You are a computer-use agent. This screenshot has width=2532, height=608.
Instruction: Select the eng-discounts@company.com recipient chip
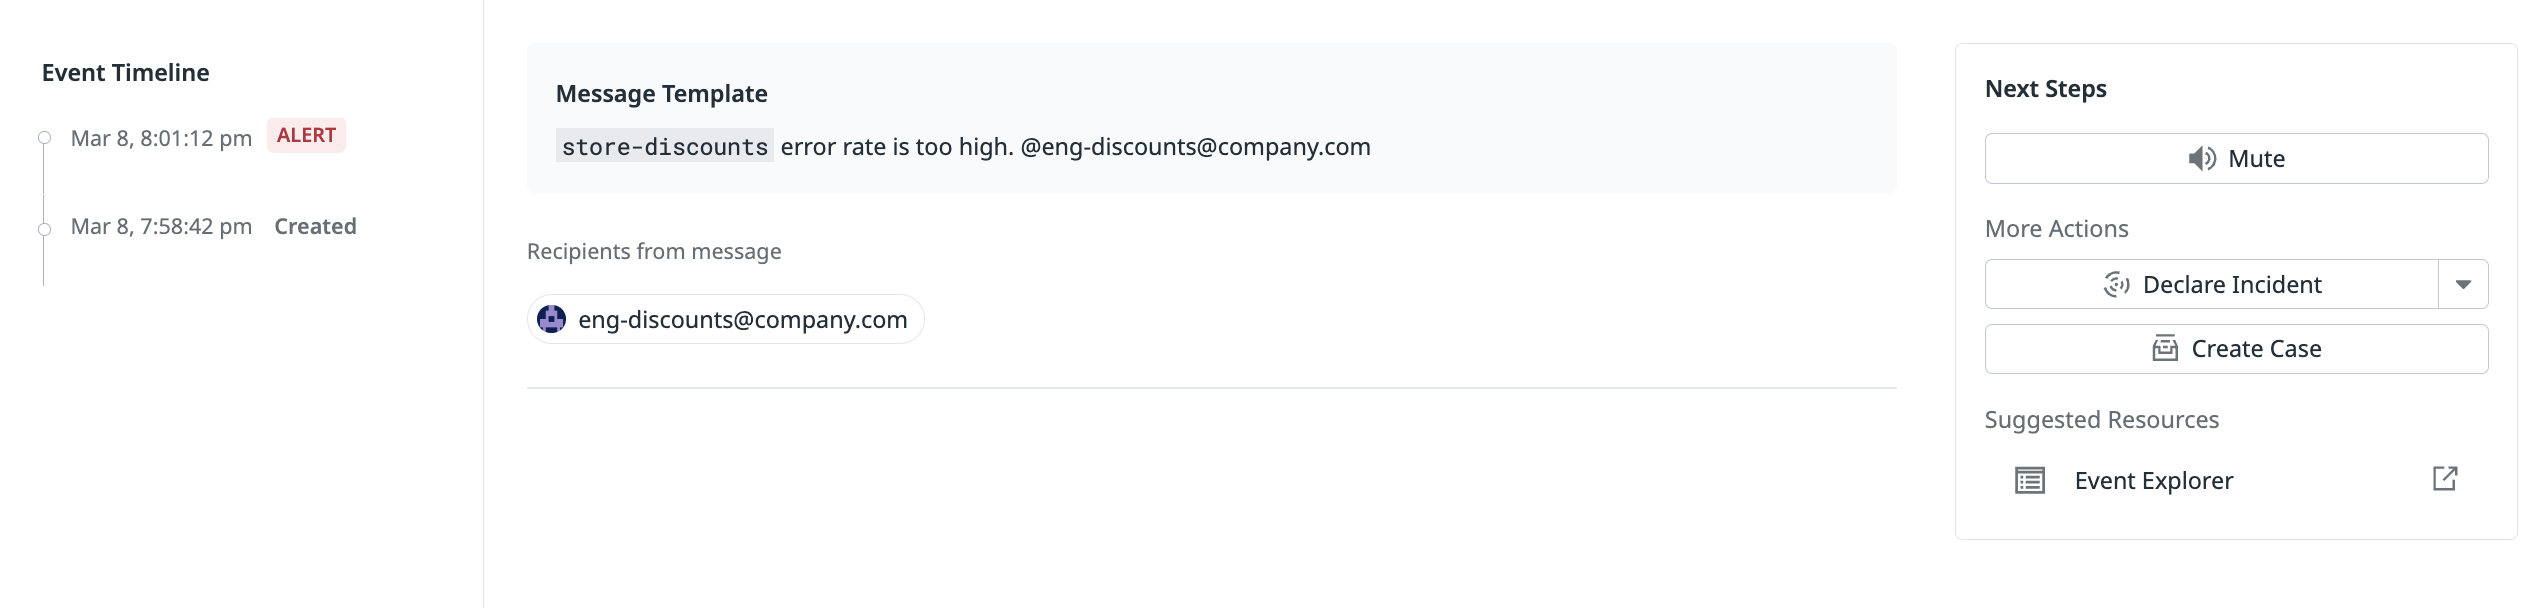click(x=742, y=320)
